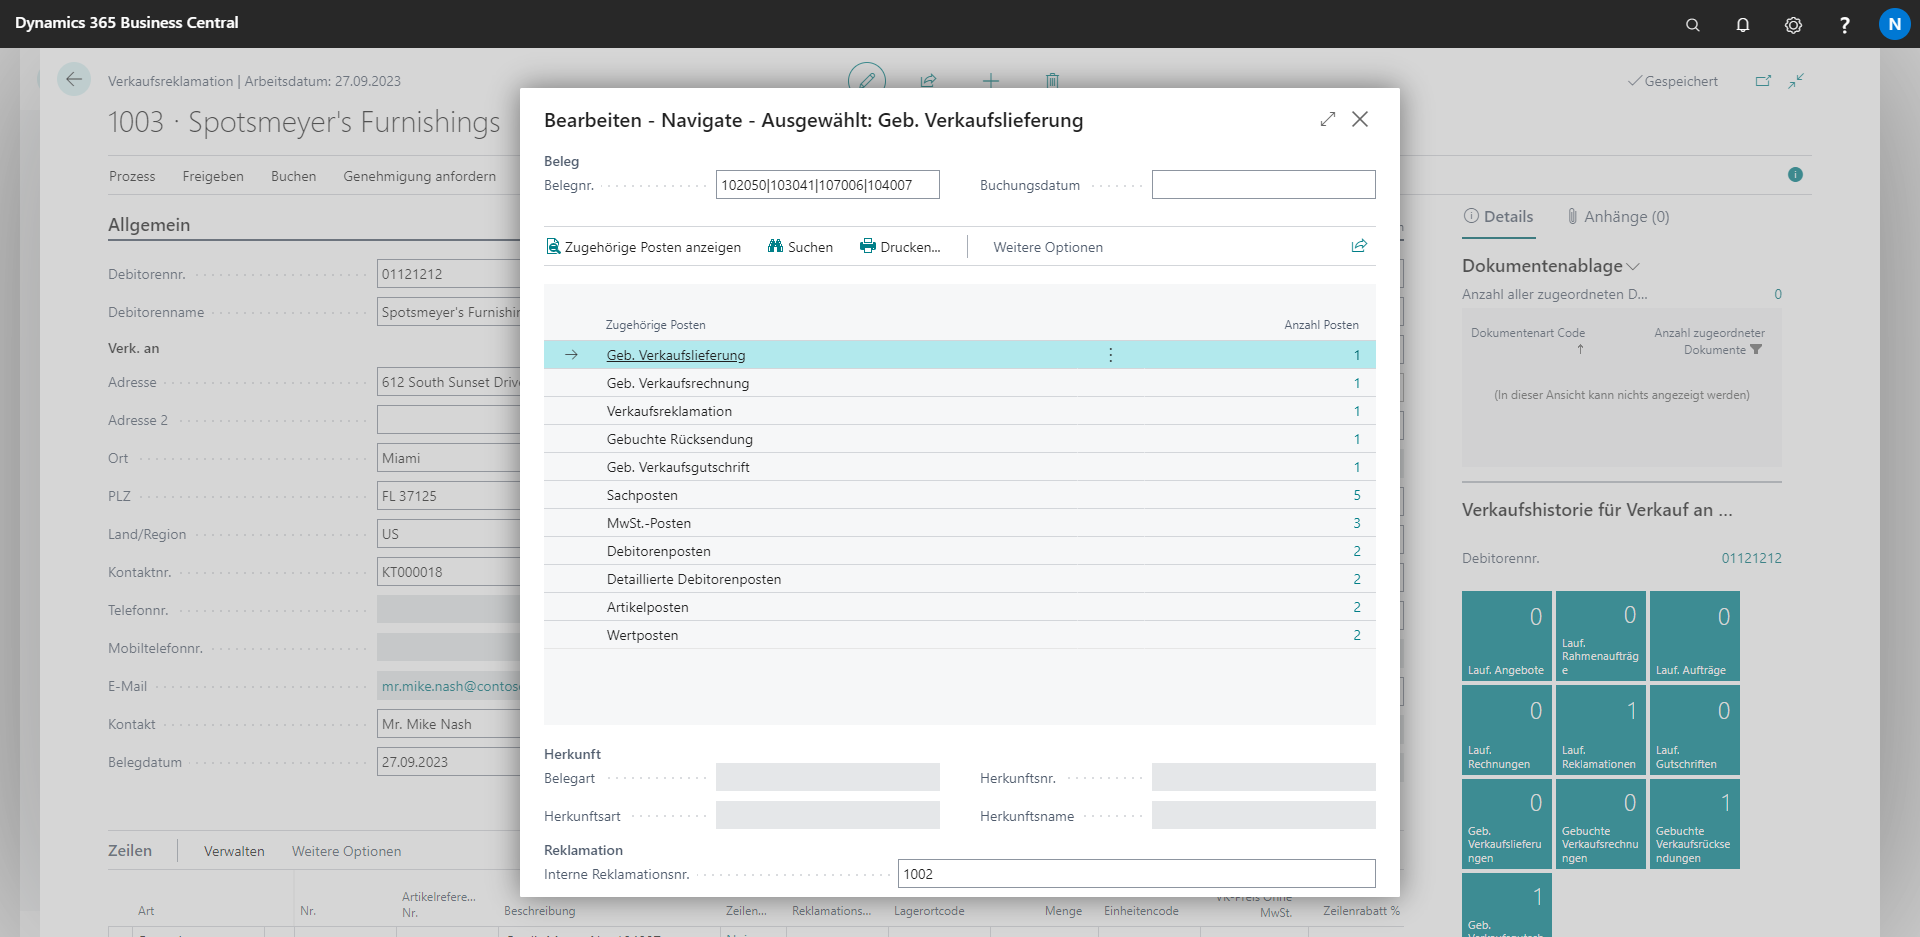This screenshot has width=1920, height=937.
Task: Click Debitorennr. link 01121212
Action: click(1751, 558)
